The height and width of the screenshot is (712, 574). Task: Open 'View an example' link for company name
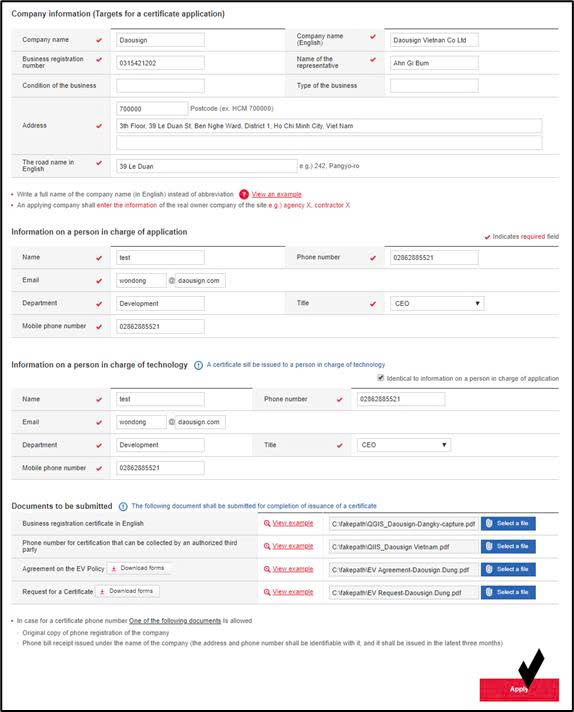(277, 194)
